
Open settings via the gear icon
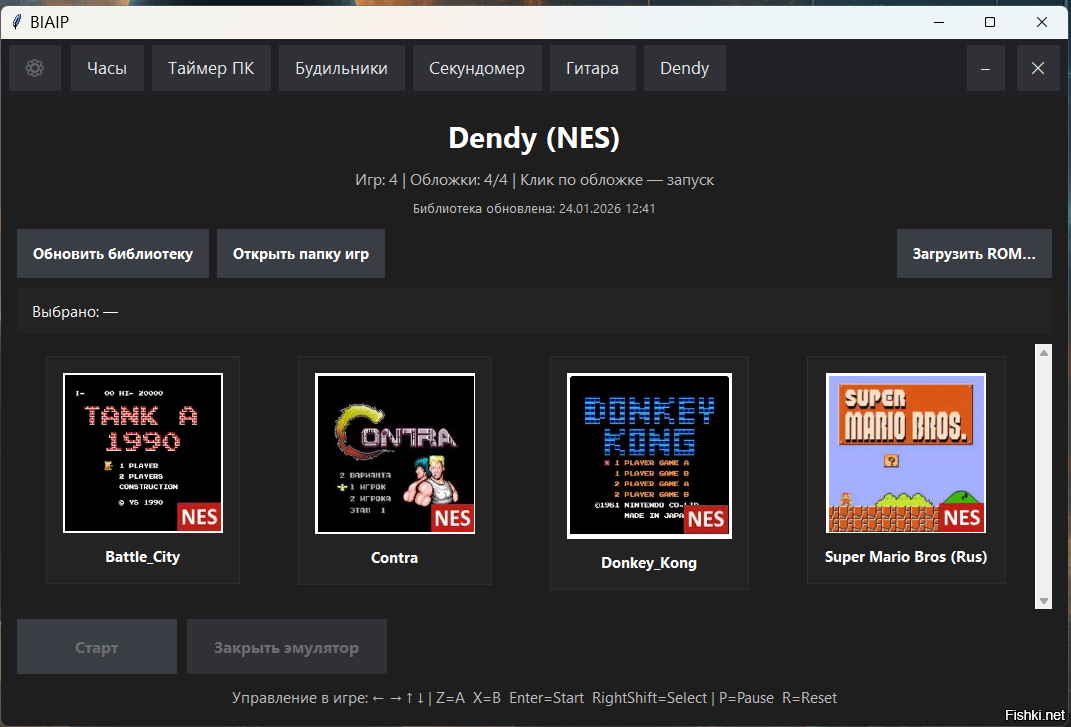point(35,68)
